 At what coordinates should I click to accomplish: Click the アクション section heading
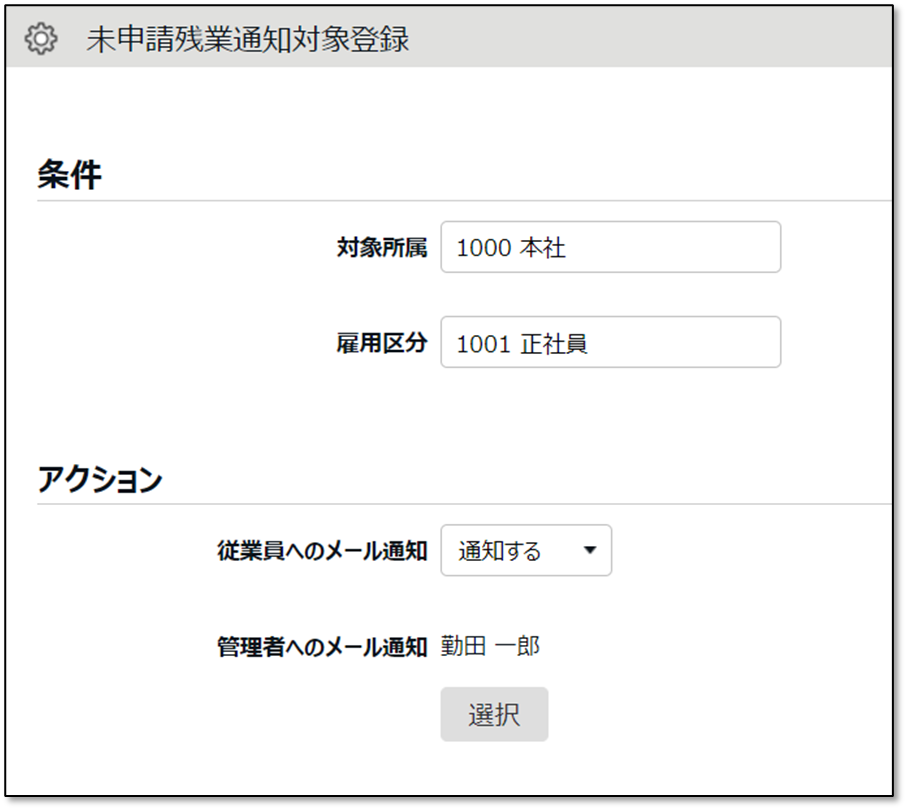[x=100, y=480]
